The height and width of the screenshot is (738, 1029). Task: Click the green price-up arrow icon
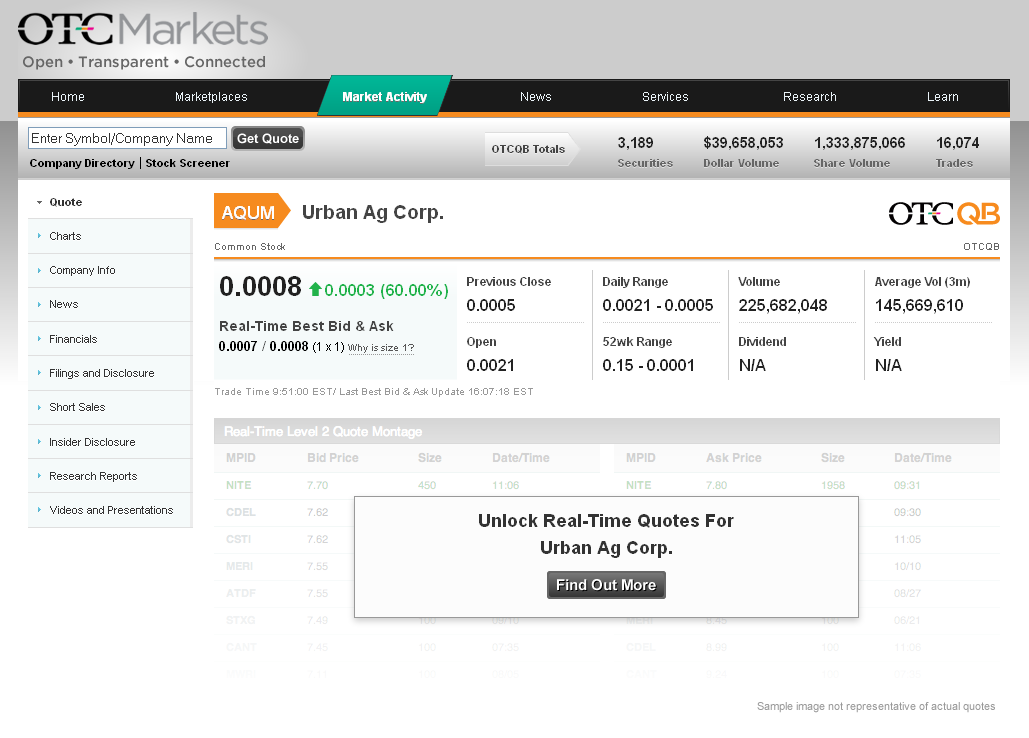point(315,289)
